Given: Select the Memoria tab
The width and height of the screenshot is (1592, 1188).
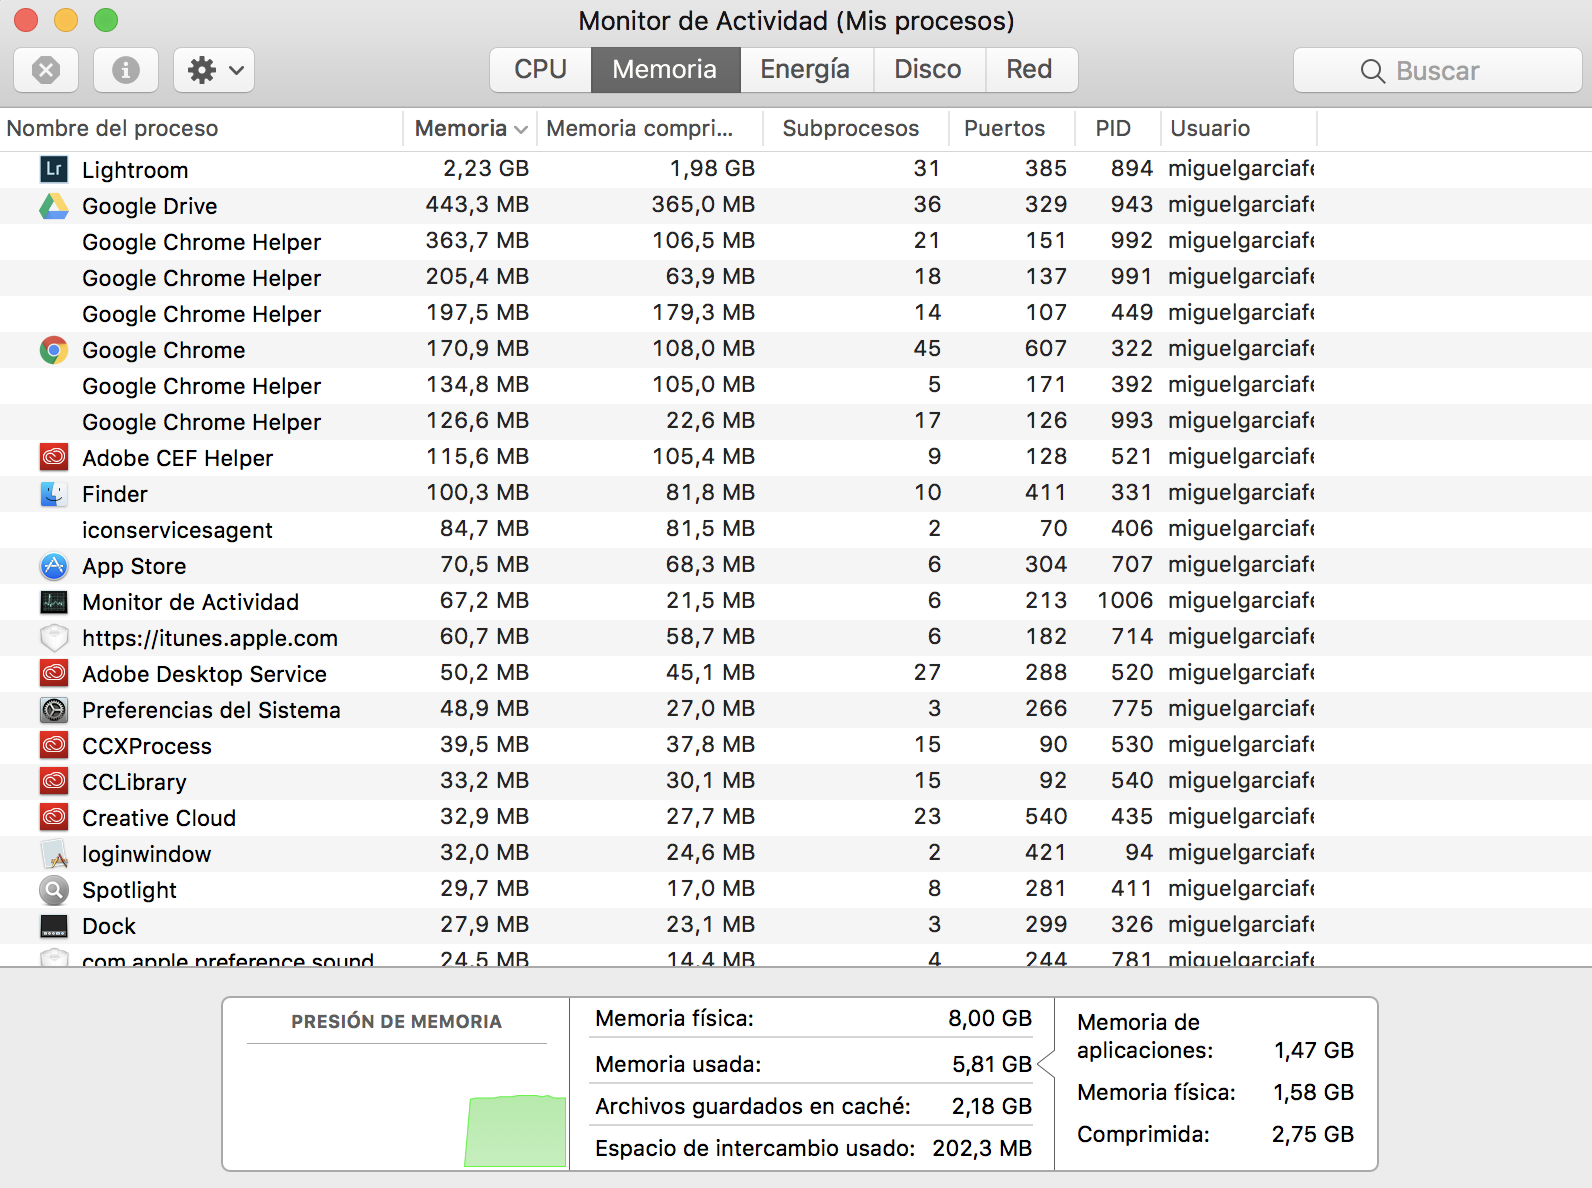Looking at the screenshot, I should [665, 69].
